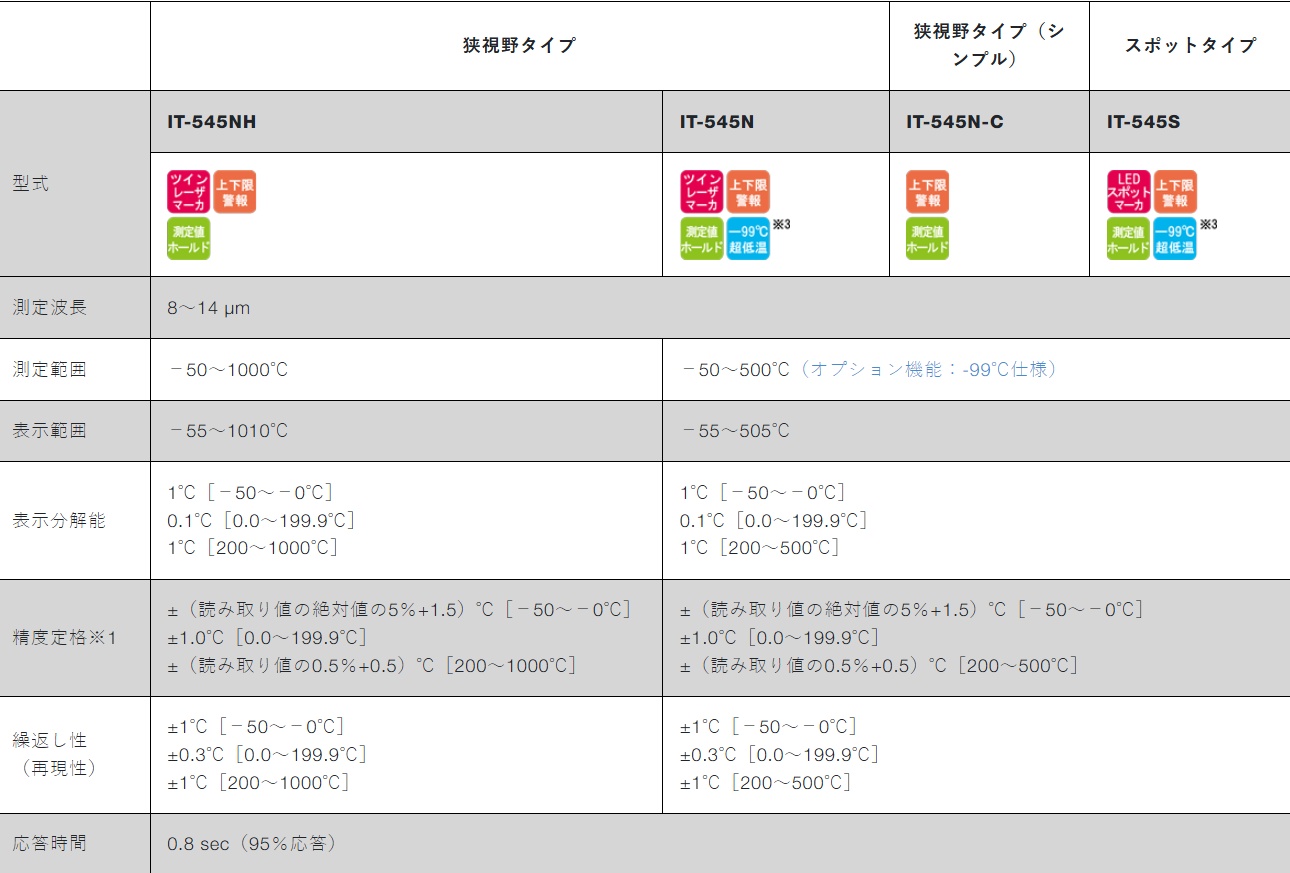Click the IT-545N model name
The width and height of the screenshot is (1290, 873).
pyautogui.click(x=717, y=122)
